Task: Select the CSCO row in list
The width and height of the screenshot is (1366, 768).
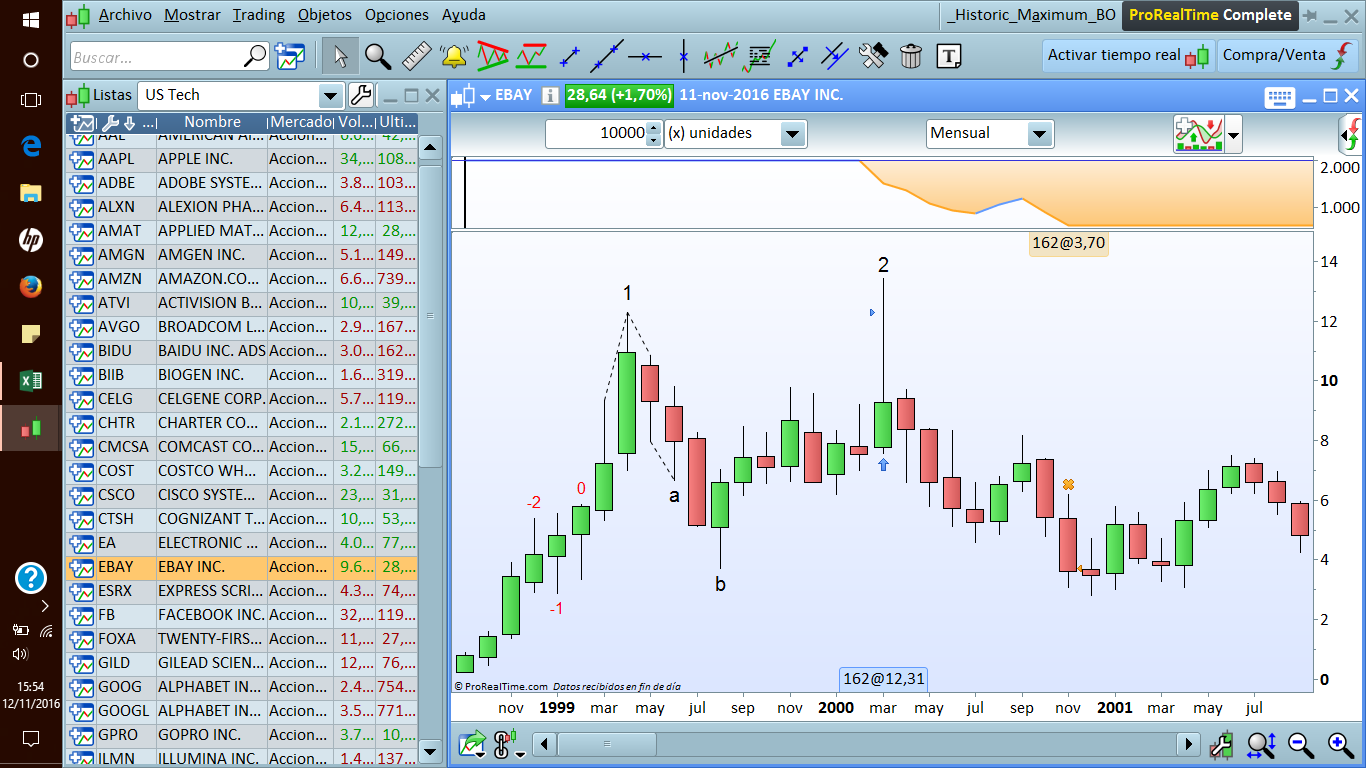Action: [241, 495]
